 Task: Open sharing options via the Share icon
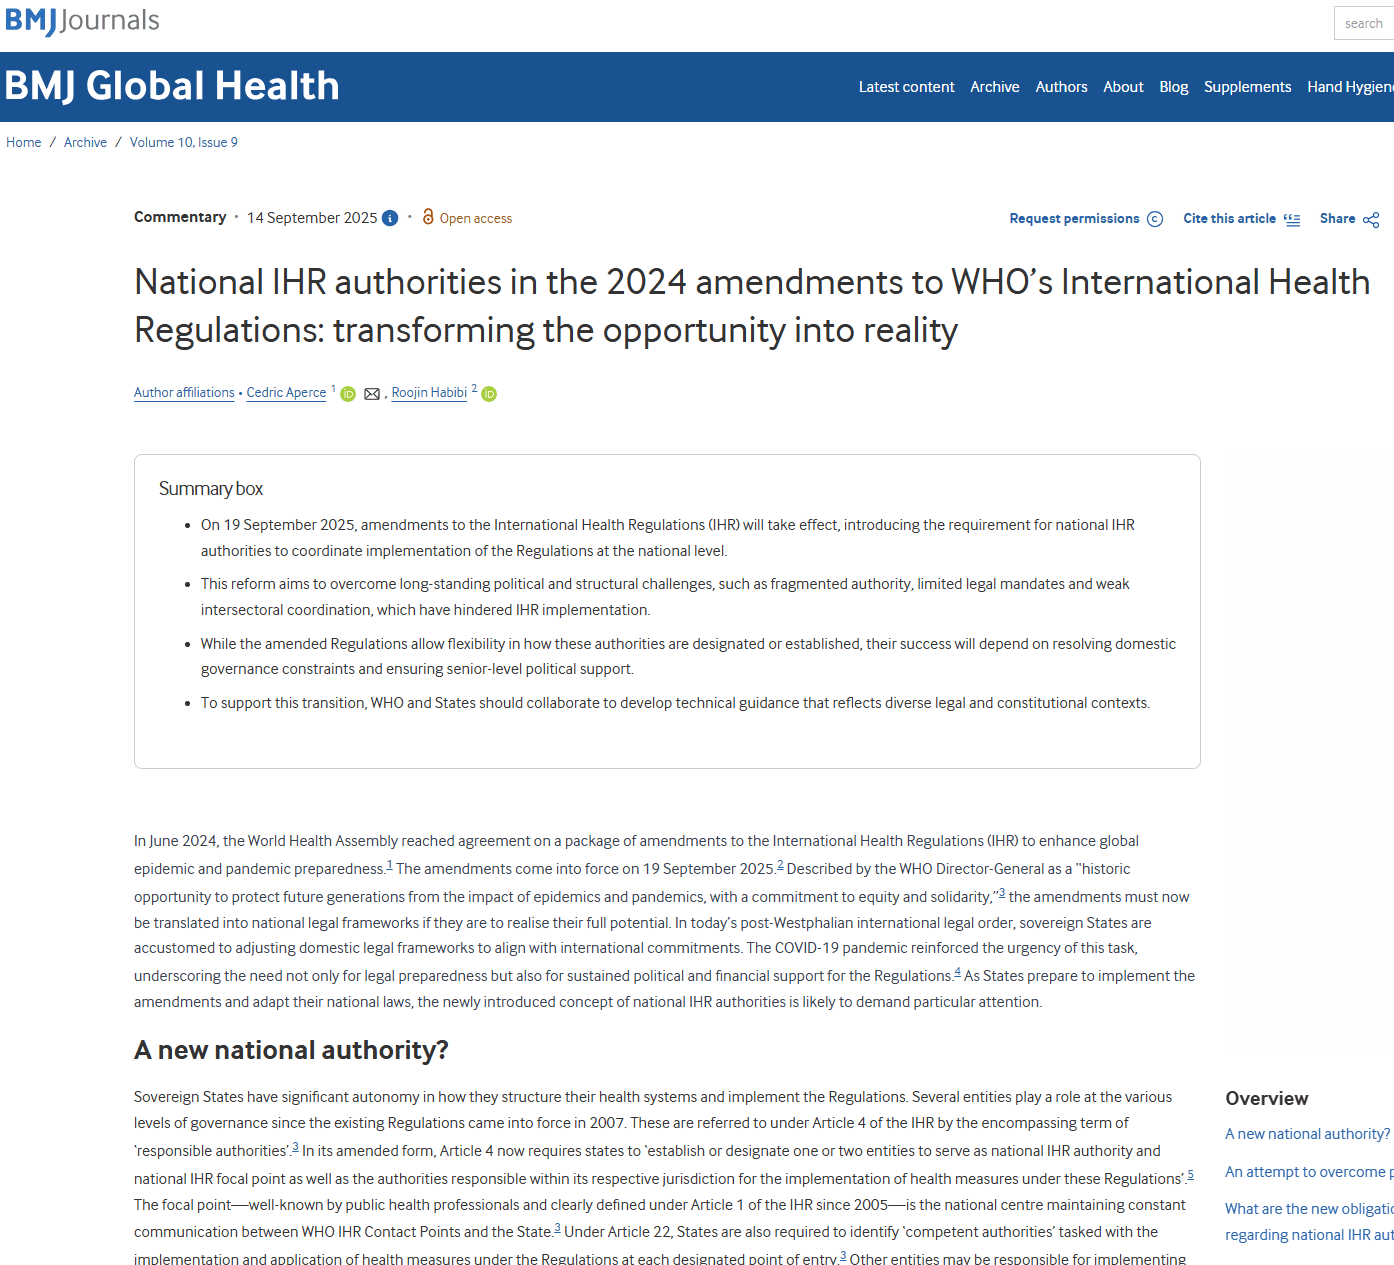[x=1372, y=218]
